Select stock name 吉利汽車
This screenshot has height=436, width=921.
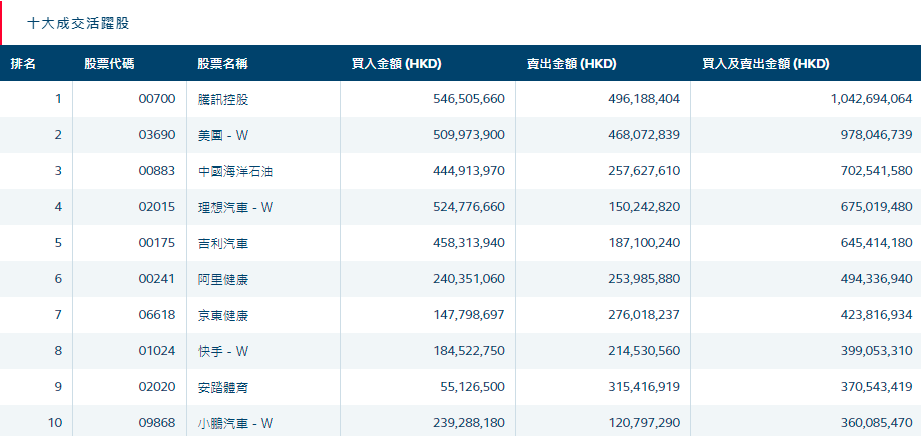223,243
